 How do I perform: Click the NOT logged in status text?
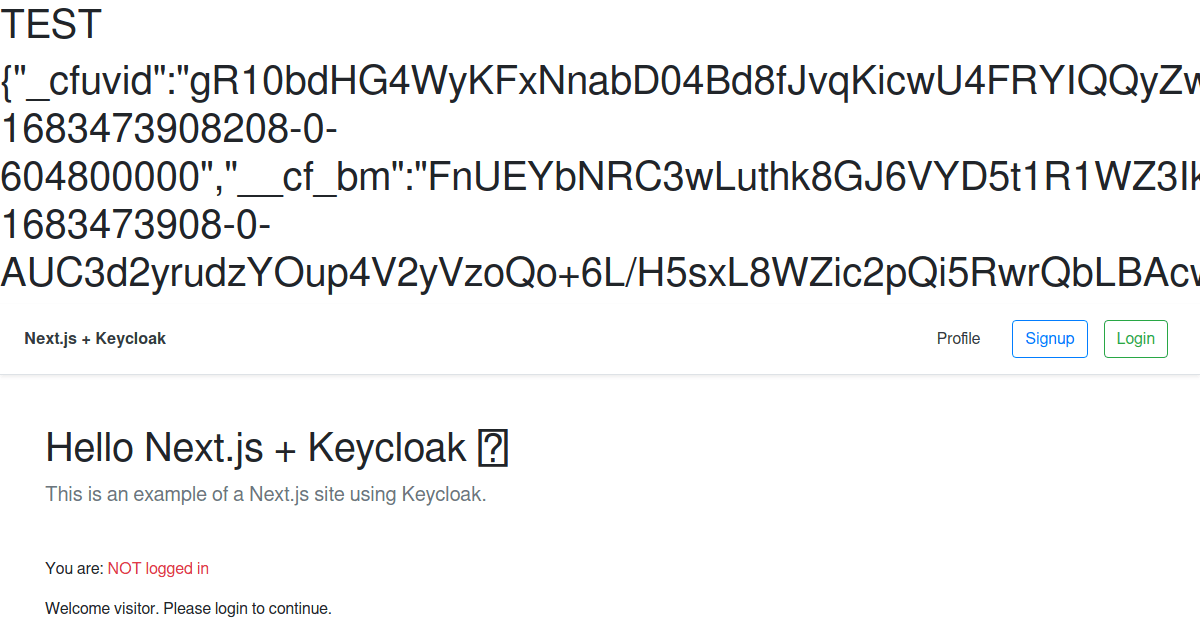coord(158,568)
